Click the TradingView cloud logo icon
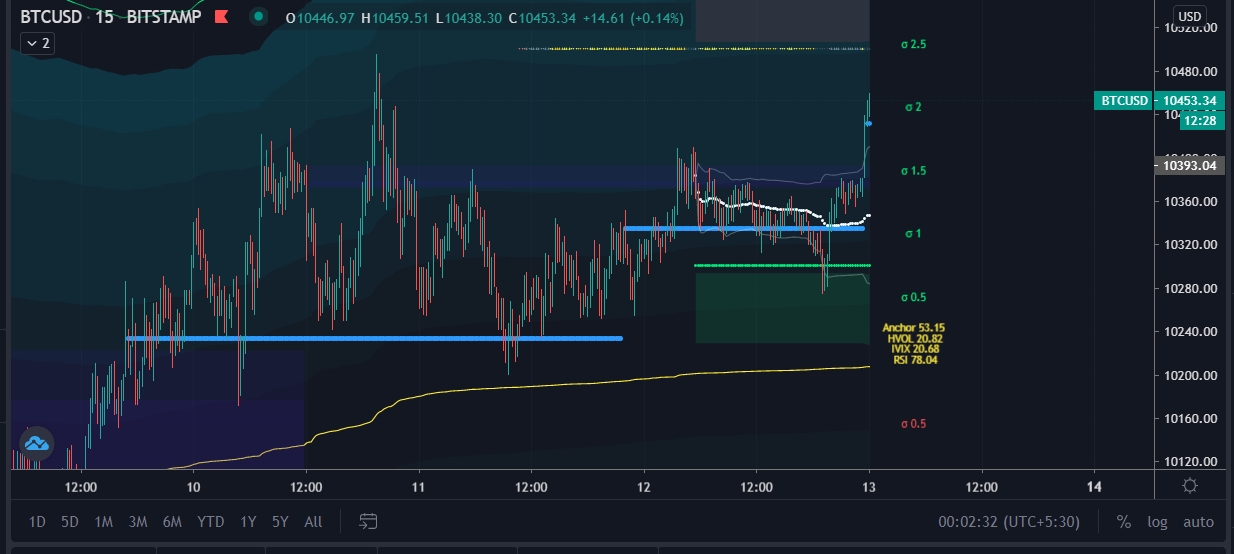 [37, 443]
